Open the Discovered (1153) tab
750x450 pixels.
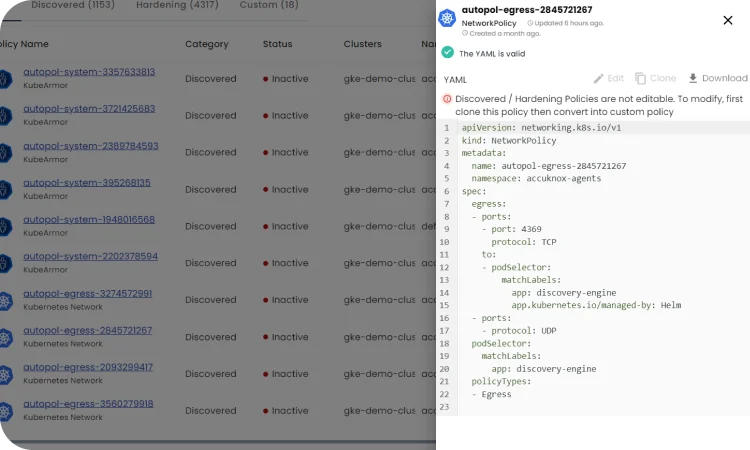(x=72, y=5)
